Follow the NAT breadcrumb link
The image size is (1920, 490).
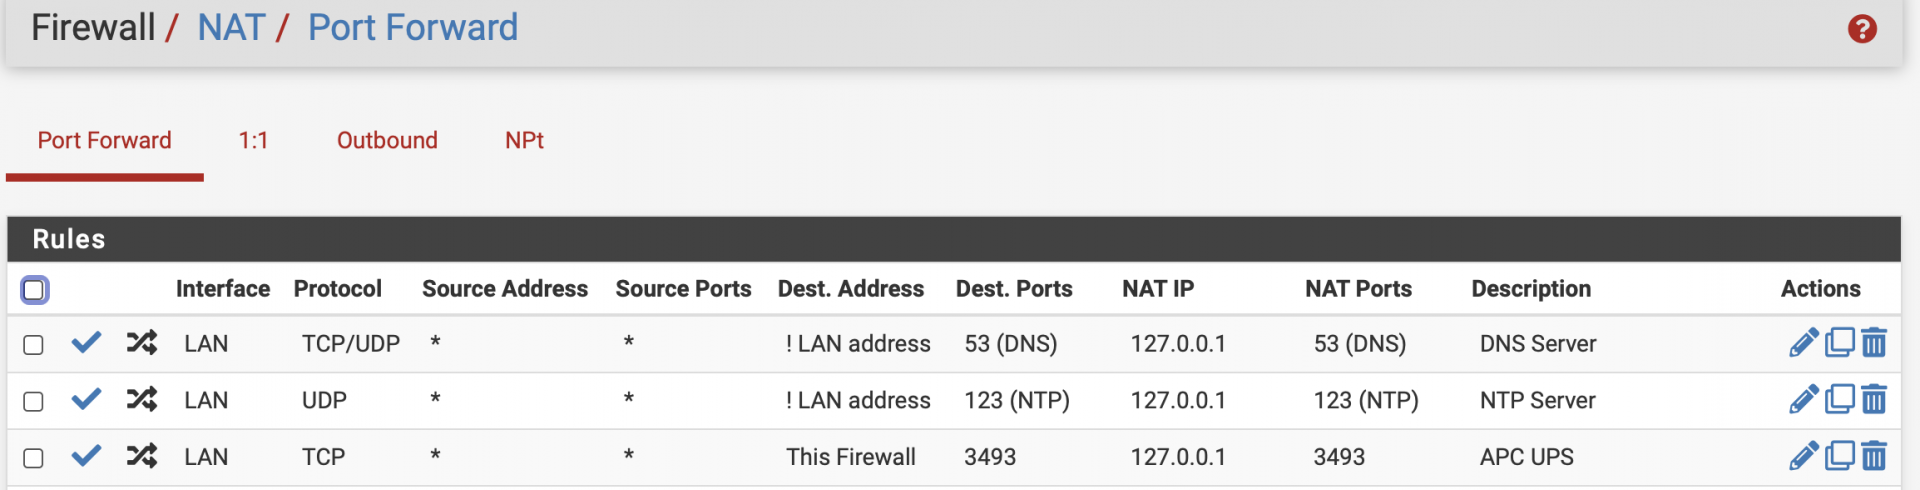(x=231, y=28)
